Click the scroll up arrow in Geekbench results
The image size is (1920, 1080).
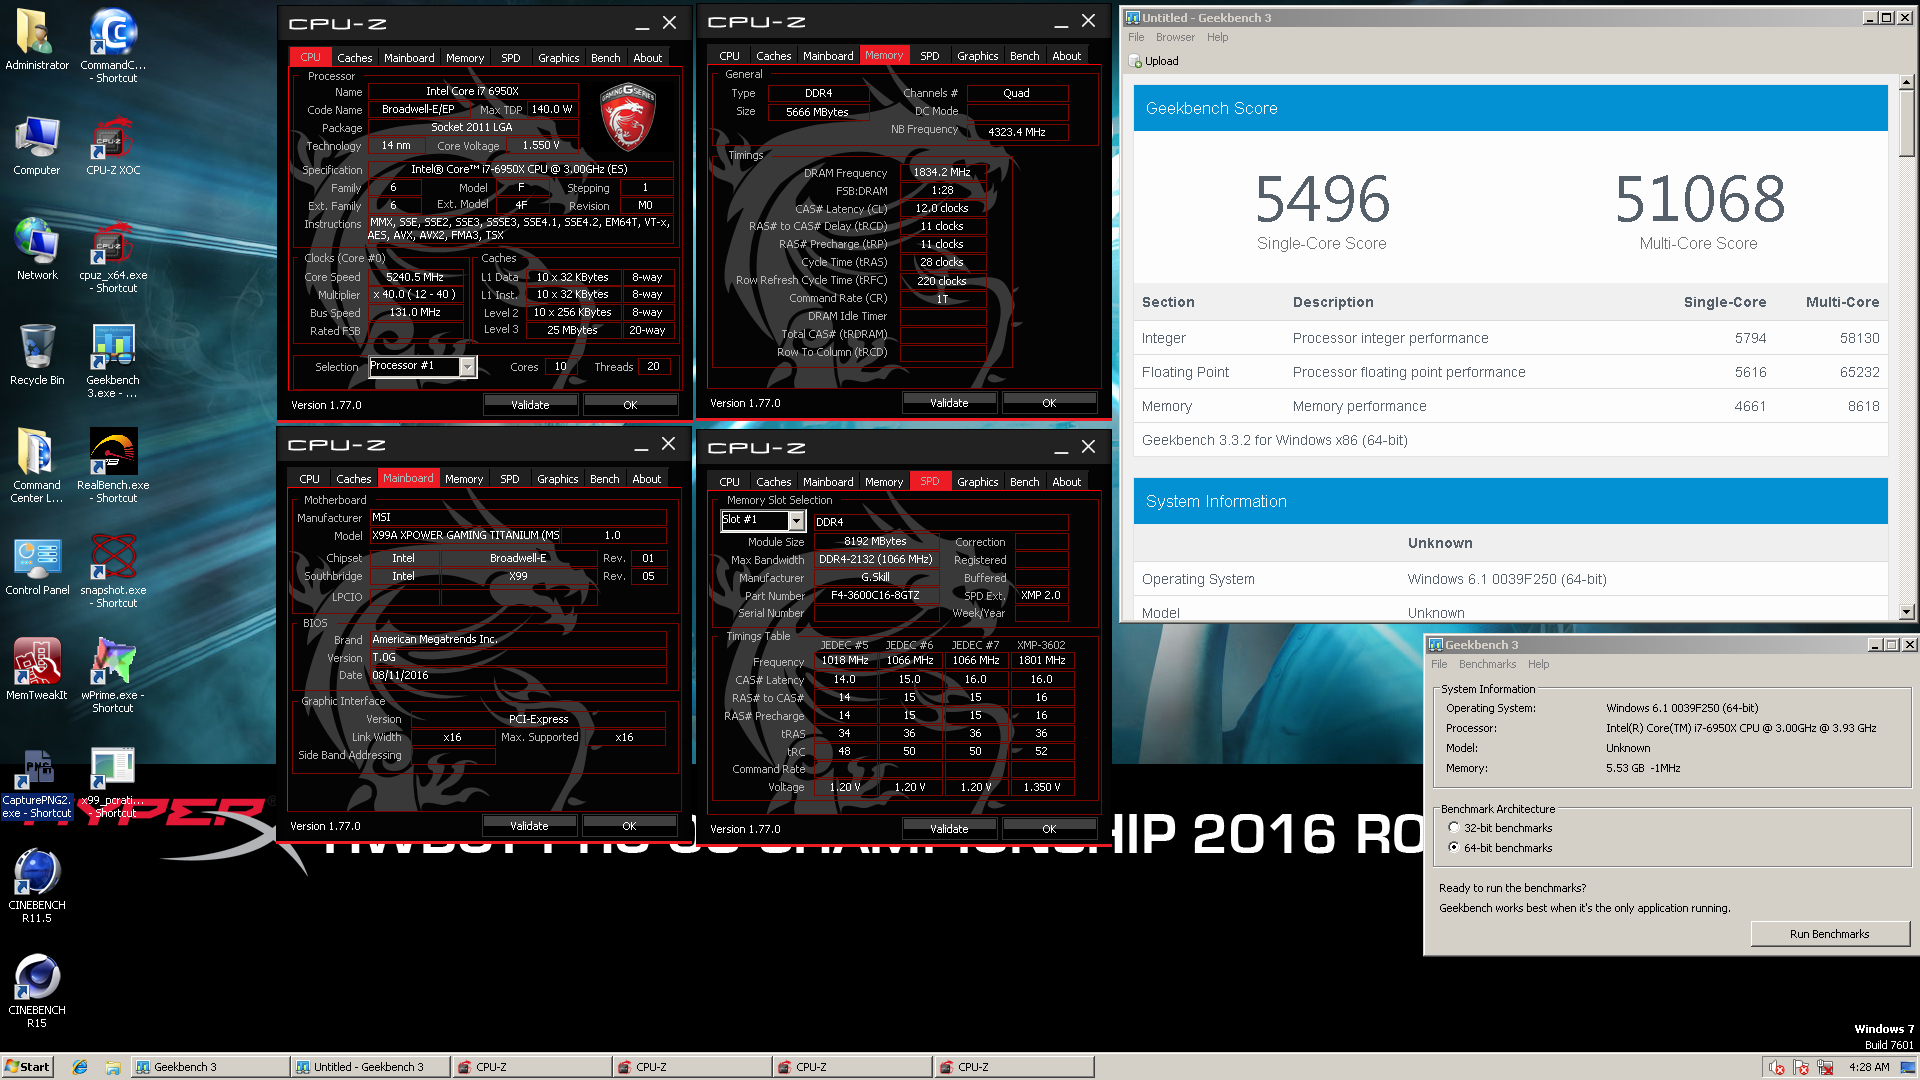[x=1907, y=82]
